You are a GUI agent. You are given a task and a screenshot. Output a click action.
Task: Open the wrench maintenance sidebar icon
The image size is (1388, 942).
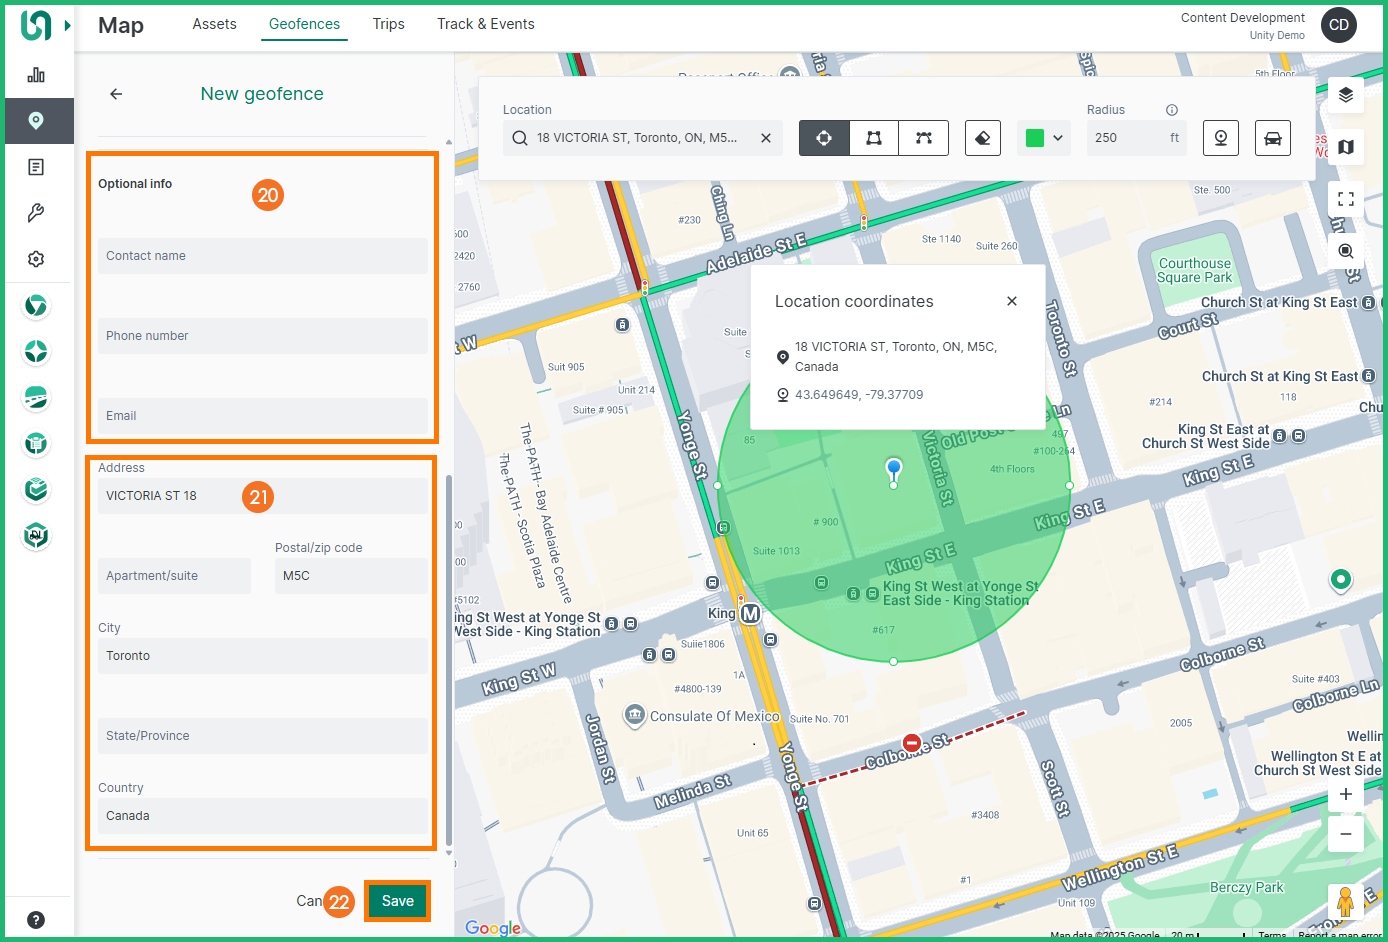[36, 213]
